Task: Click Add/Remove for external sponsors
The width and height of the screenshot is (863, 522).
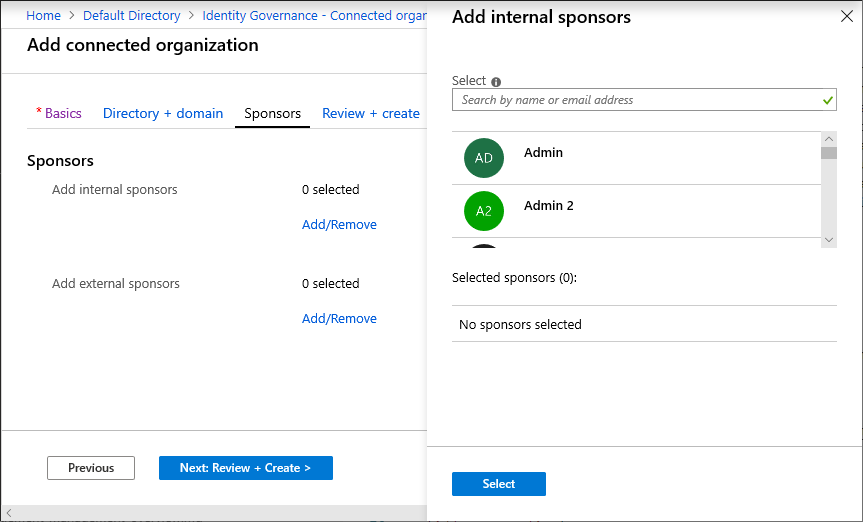Action: click(339, 318)
